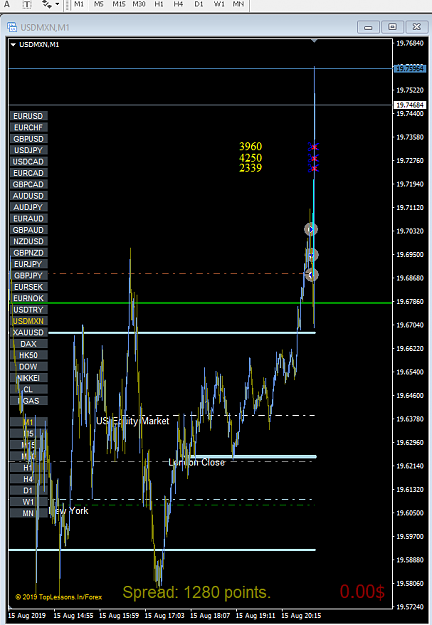
Task: Select the text tool (A) in toolbar
Action: point(7,4)
